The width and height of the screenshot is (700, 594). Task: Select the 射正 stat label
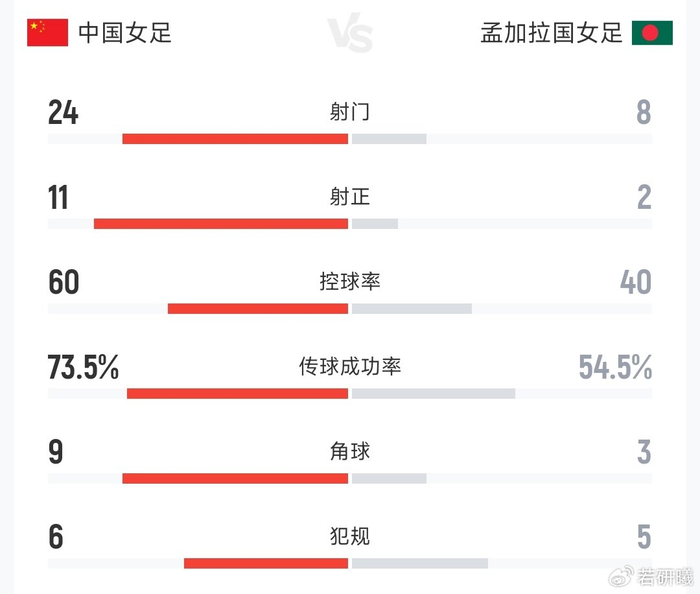(350, 197)
